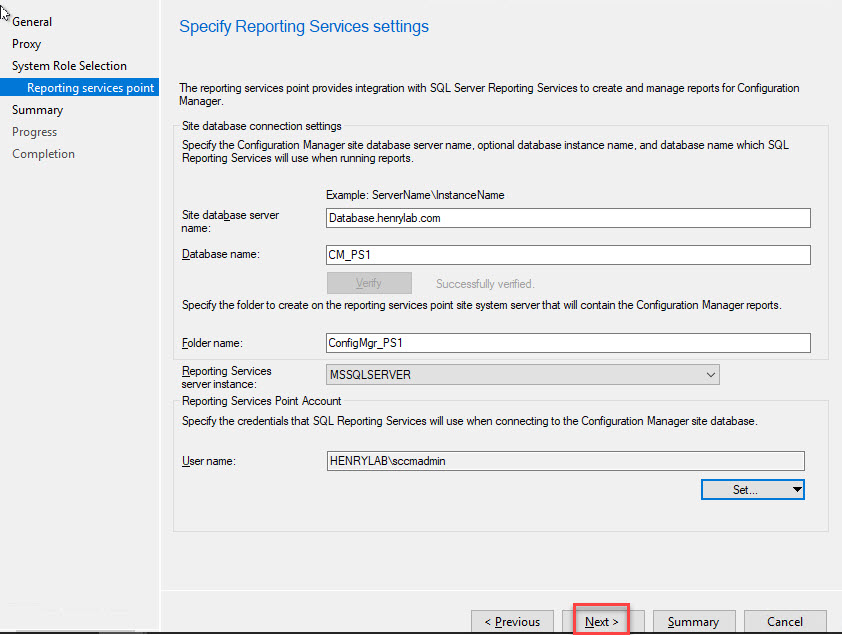Viewport: 842px width, 635px height.
Task: Select the User name field
Action: click(x=564, y=461)
